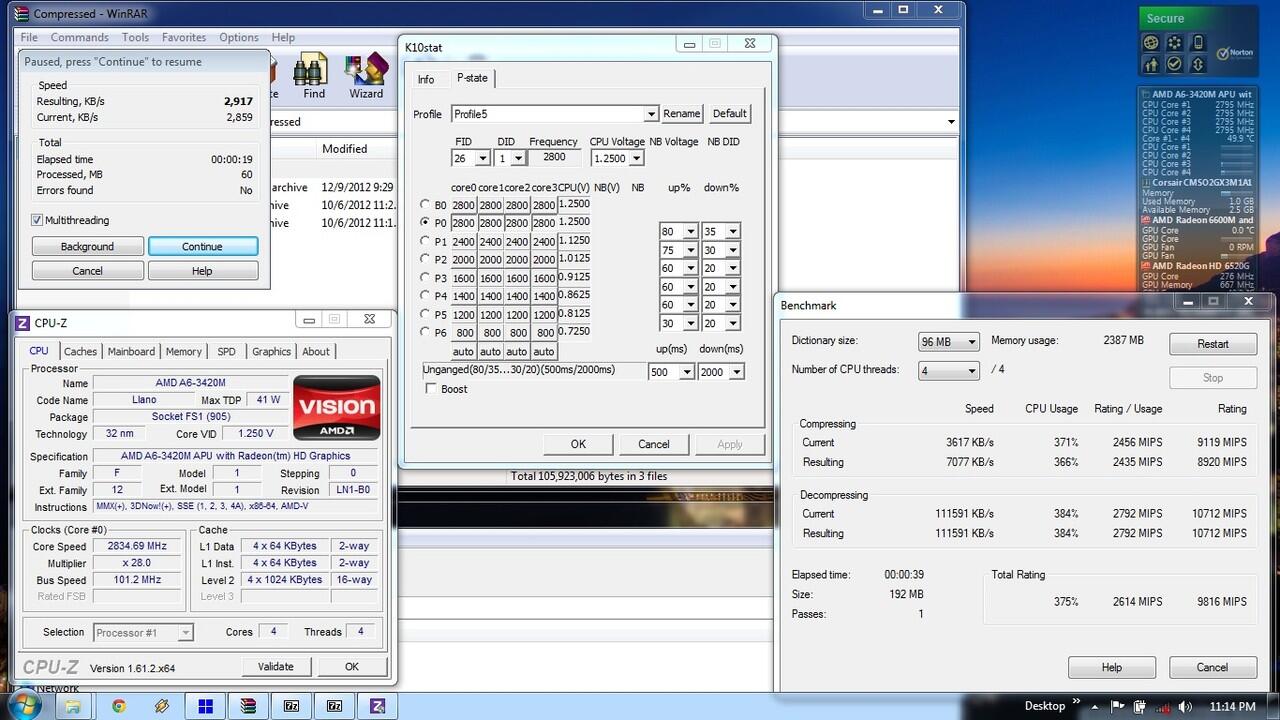Click the Validate button in CPU-Z
This screenshot has height=720, width=1280.
pyautogui.click(x=276, y=667)
